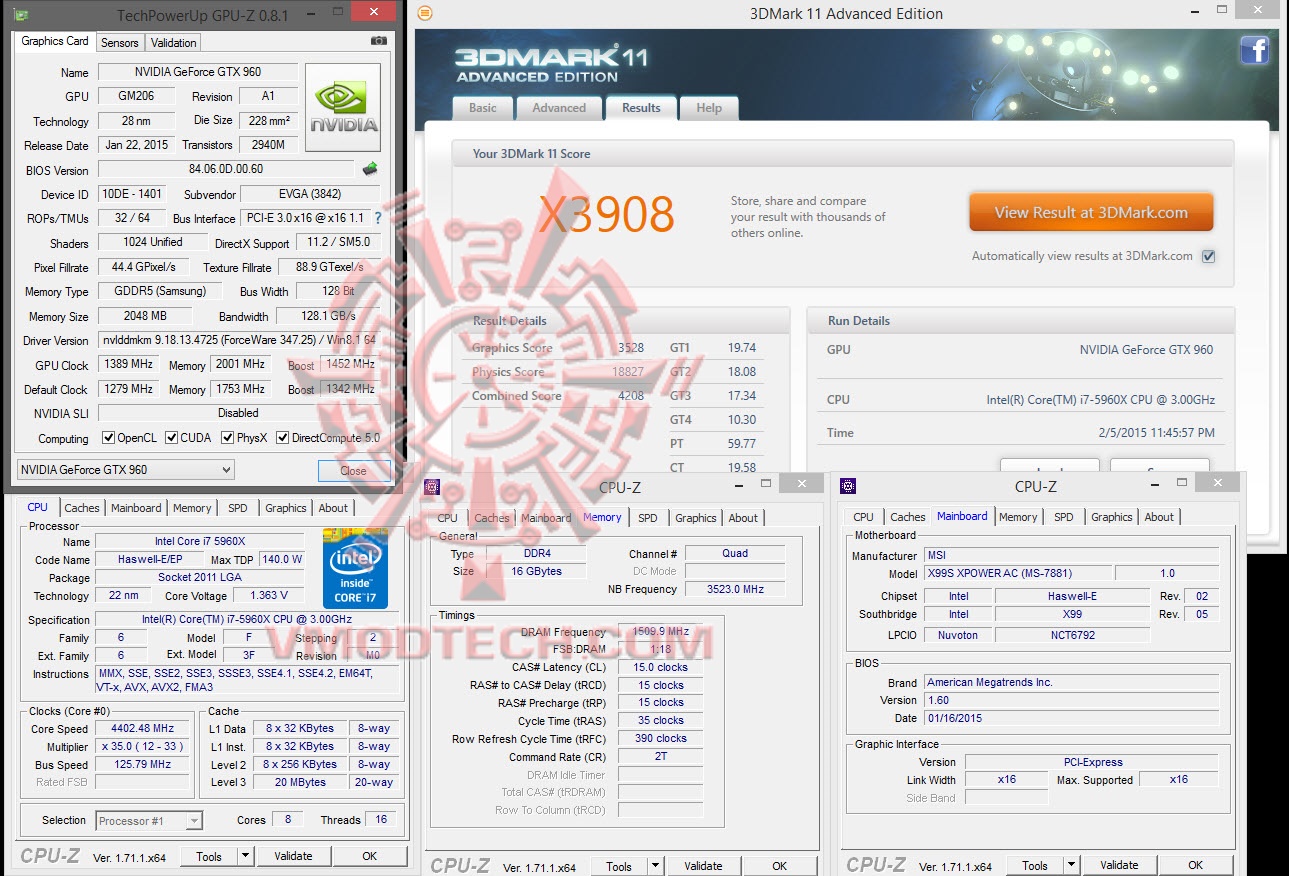Screen dimensions: 1289x876
Task: Toggle the PhysX checkbox
Action: (228, 438)
